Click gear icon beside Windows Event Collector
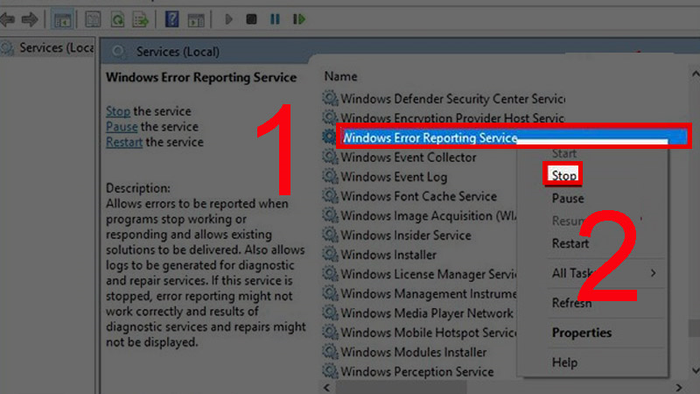Screen dimensions: 700x394 point(330,157)
